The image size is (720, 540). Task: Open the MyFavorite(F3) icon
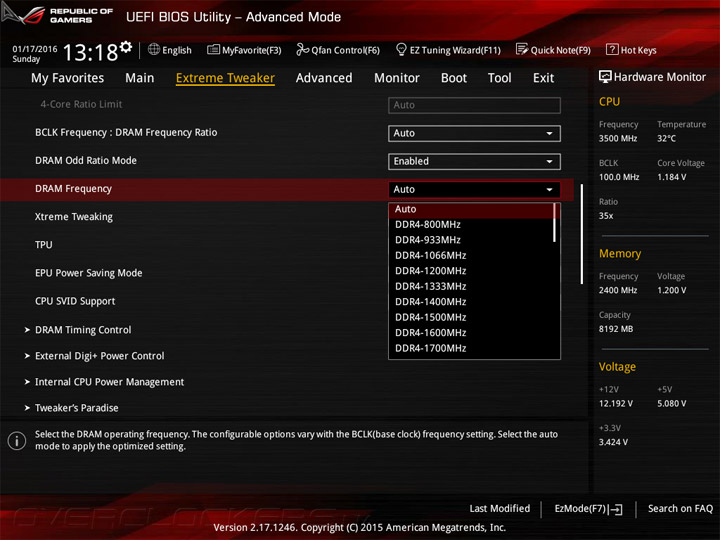(x=213, y=50)
